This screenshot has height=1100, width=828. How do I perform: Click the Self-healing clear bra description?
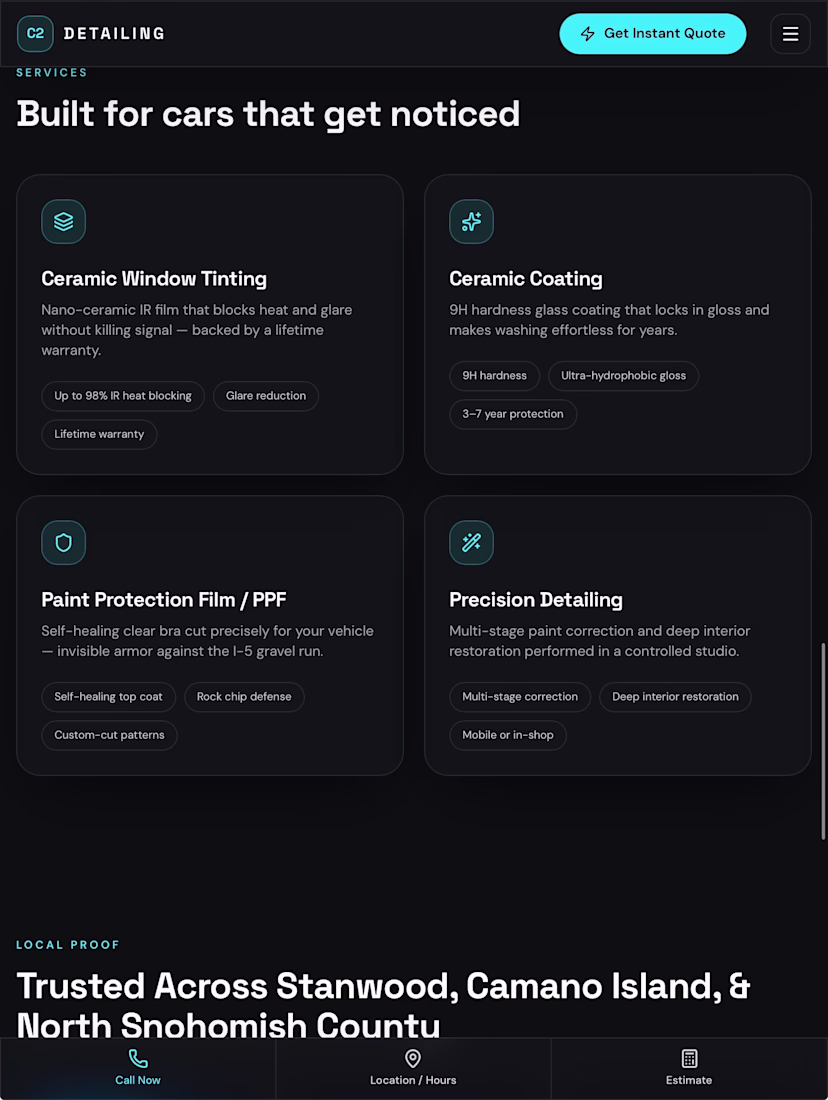tap(208, 641)
